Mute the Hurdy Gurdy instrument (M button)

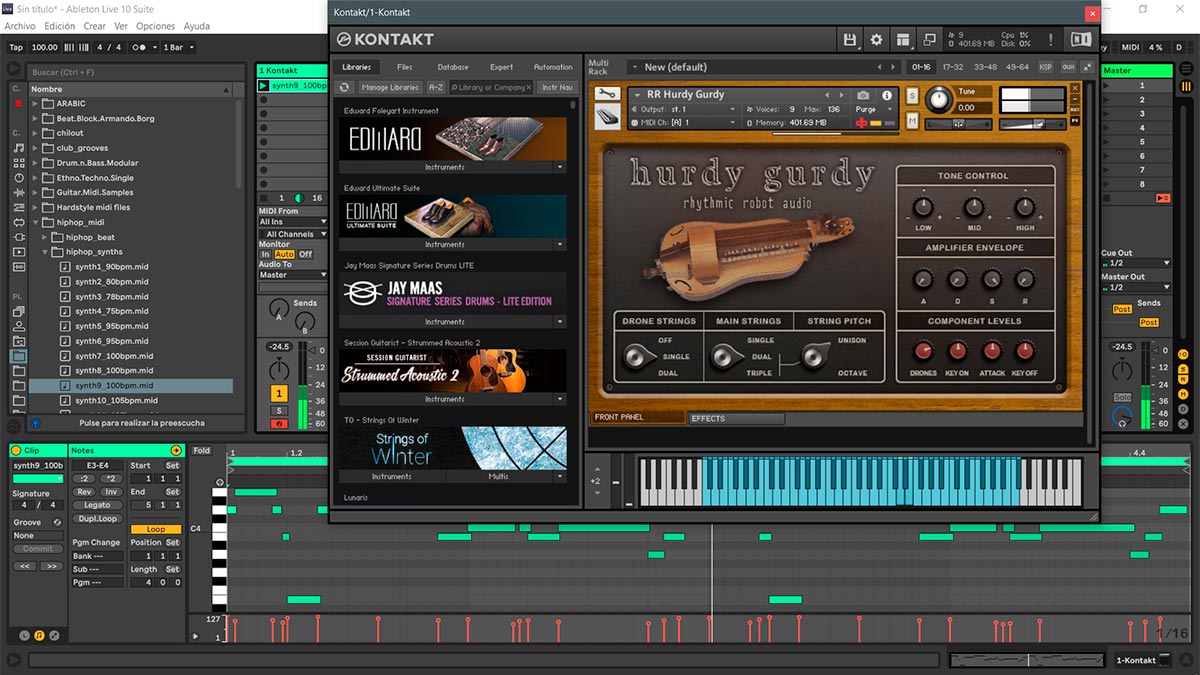point(912,121)
